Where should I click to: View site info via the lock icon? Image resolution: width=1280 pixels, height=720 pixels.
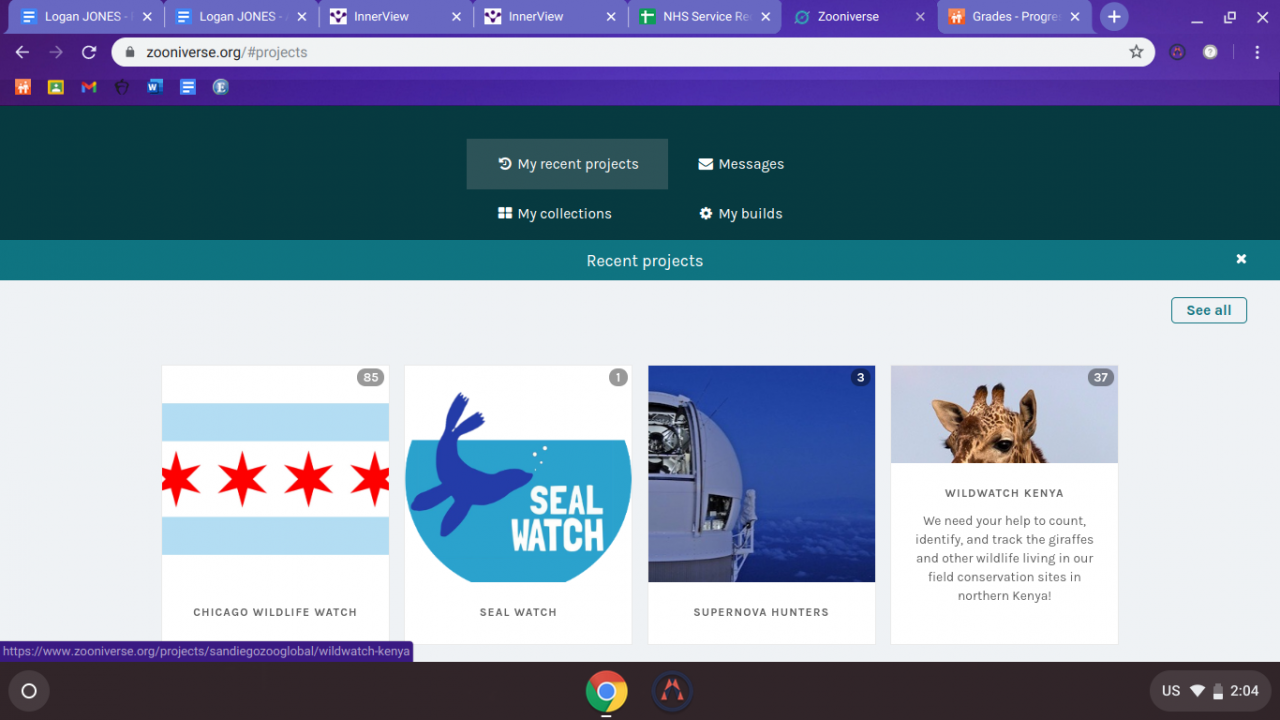130,52
